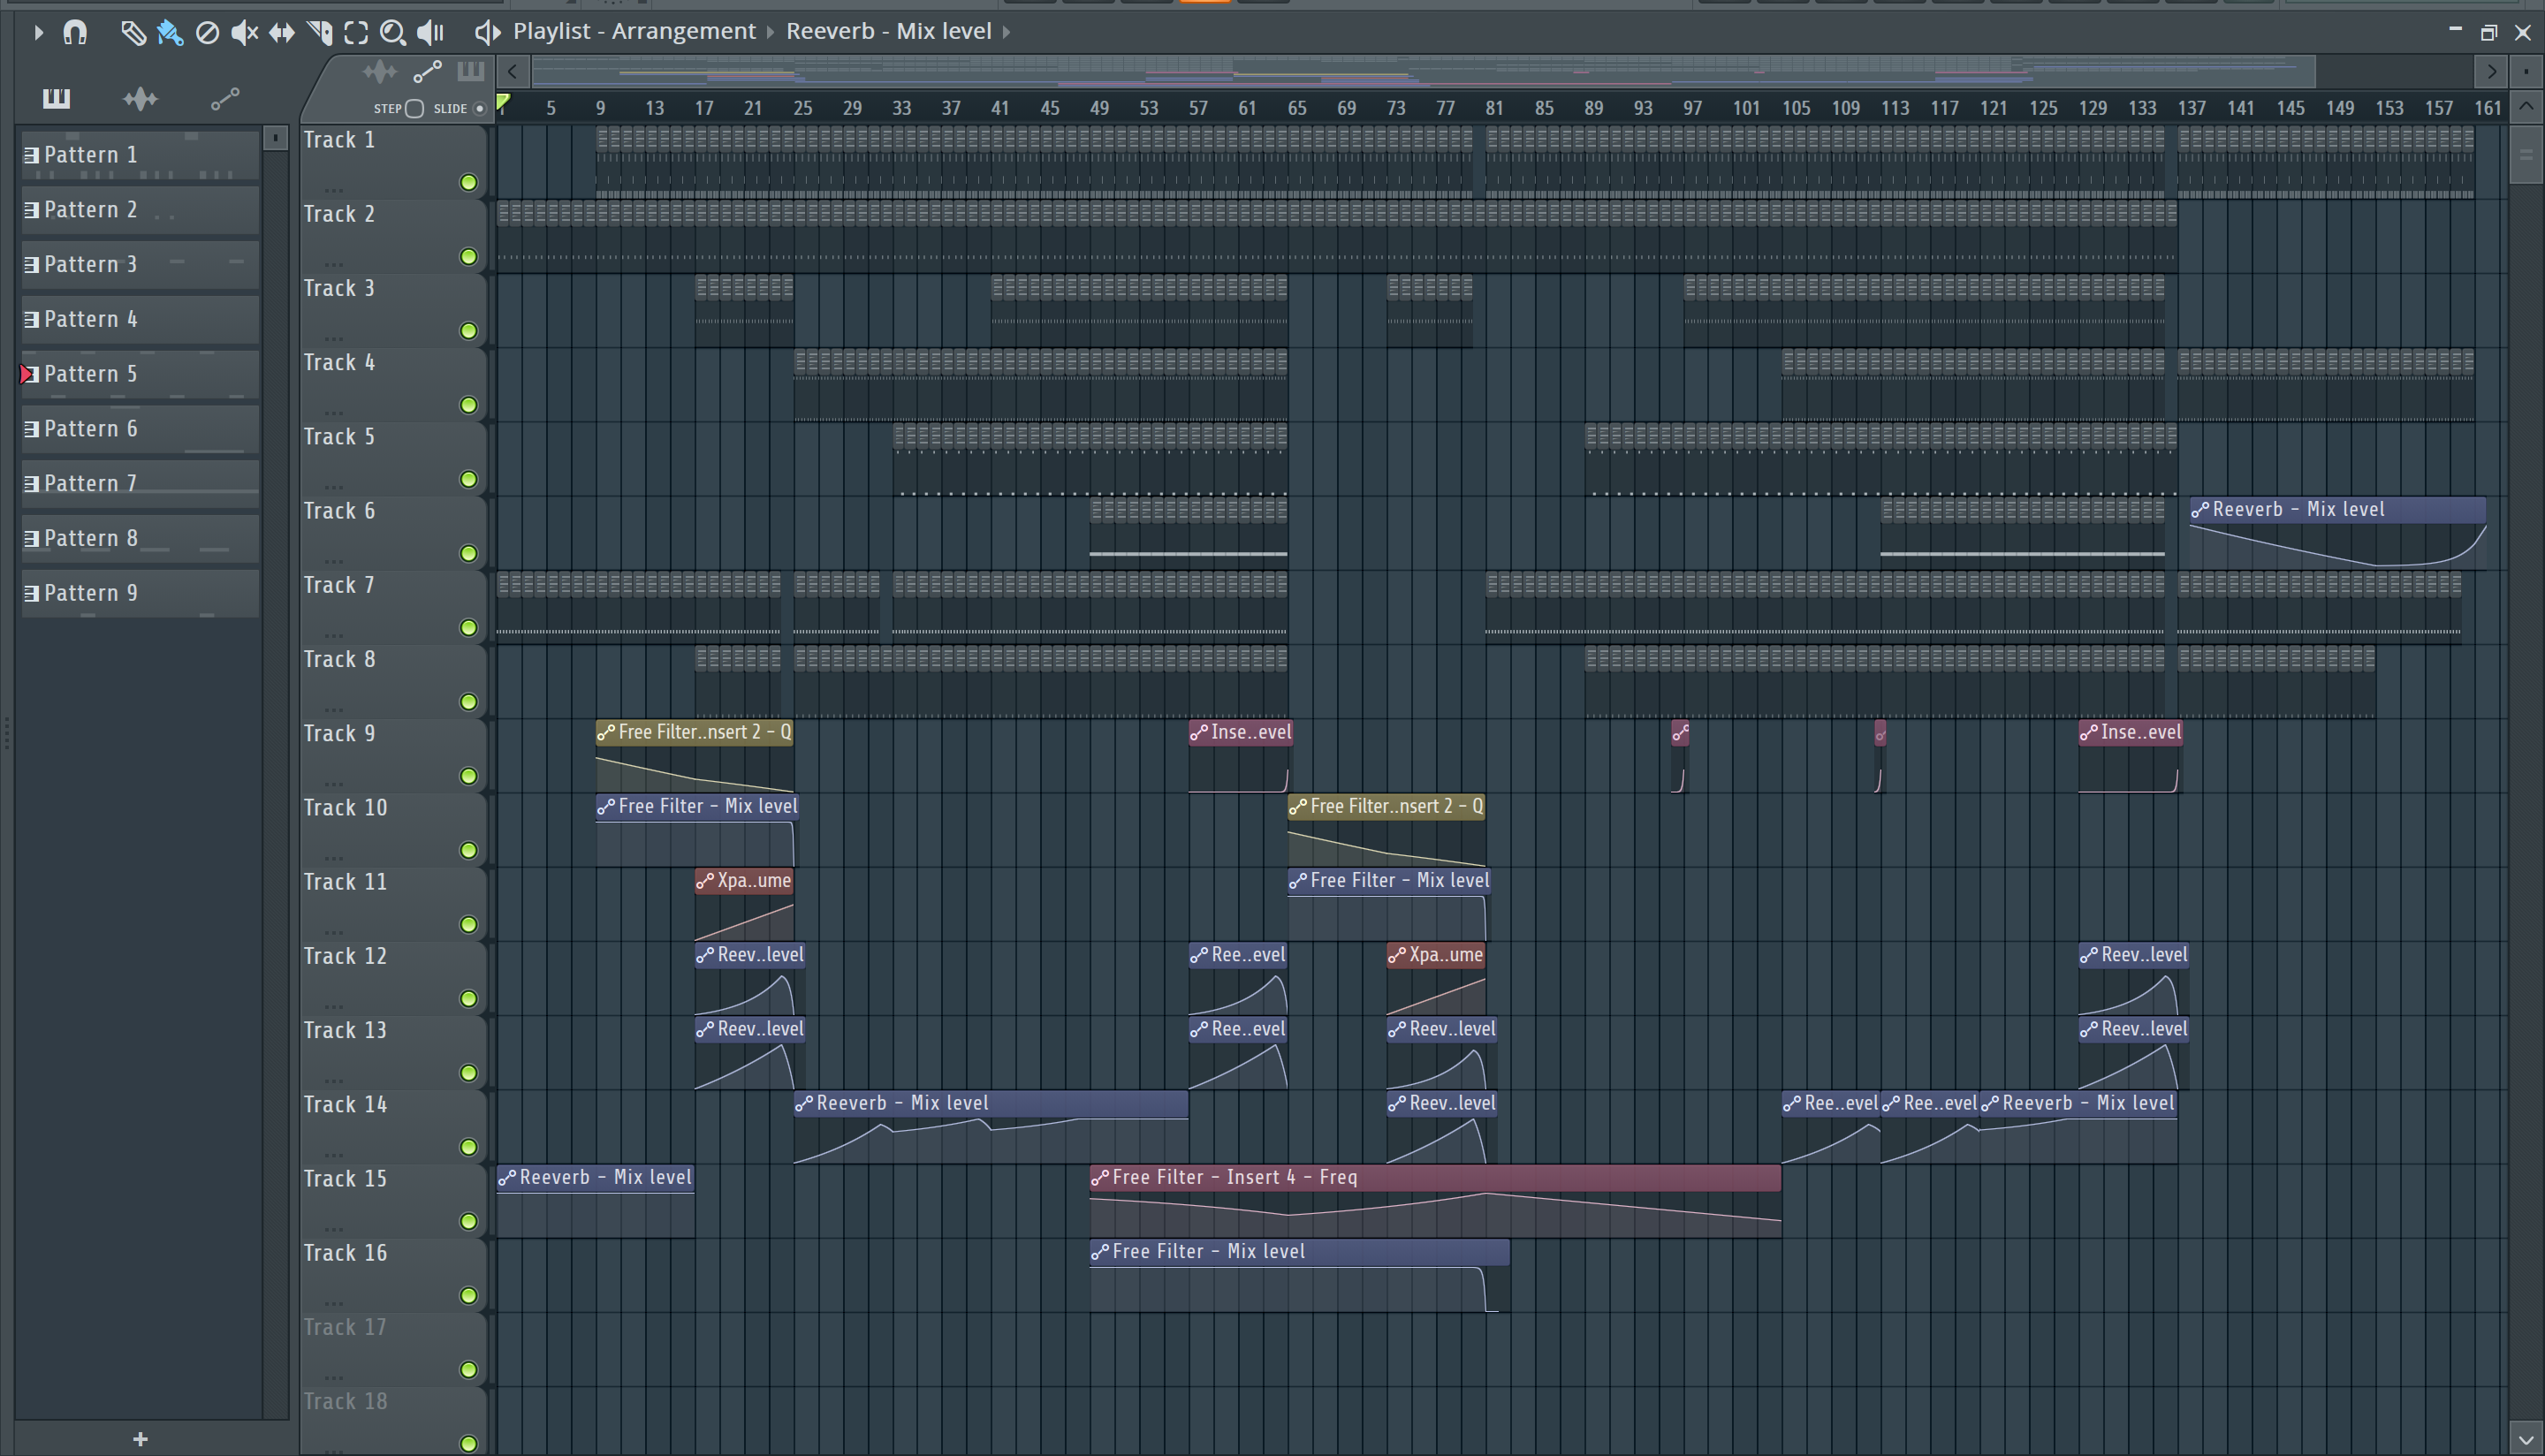Select the Playback scrub tool
The height and width of the screenshot is (1456, 2545).
(431, 32)
